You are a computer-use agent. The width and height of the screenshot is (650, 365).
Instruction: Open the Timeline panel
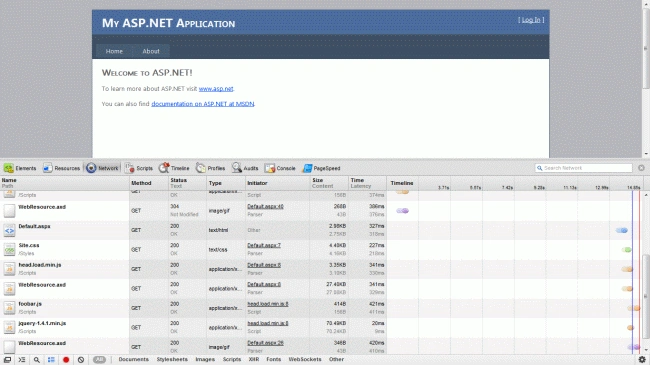point(174,168)
